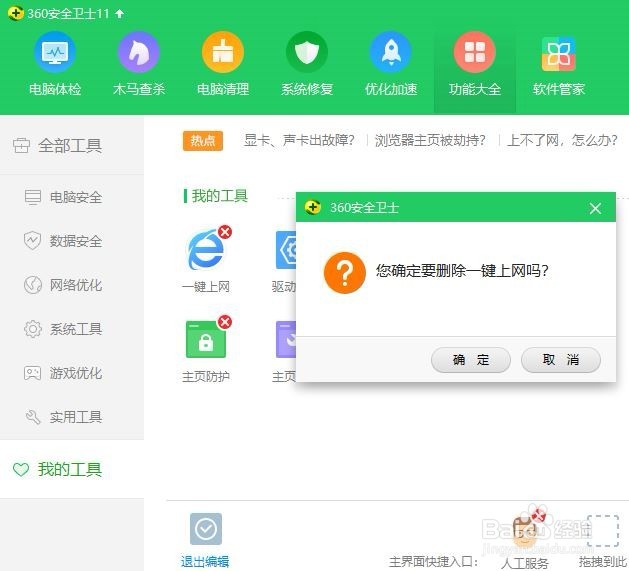Open 系统修复 shield icon
The image size is (629, 571).
(x=307, y=52)
